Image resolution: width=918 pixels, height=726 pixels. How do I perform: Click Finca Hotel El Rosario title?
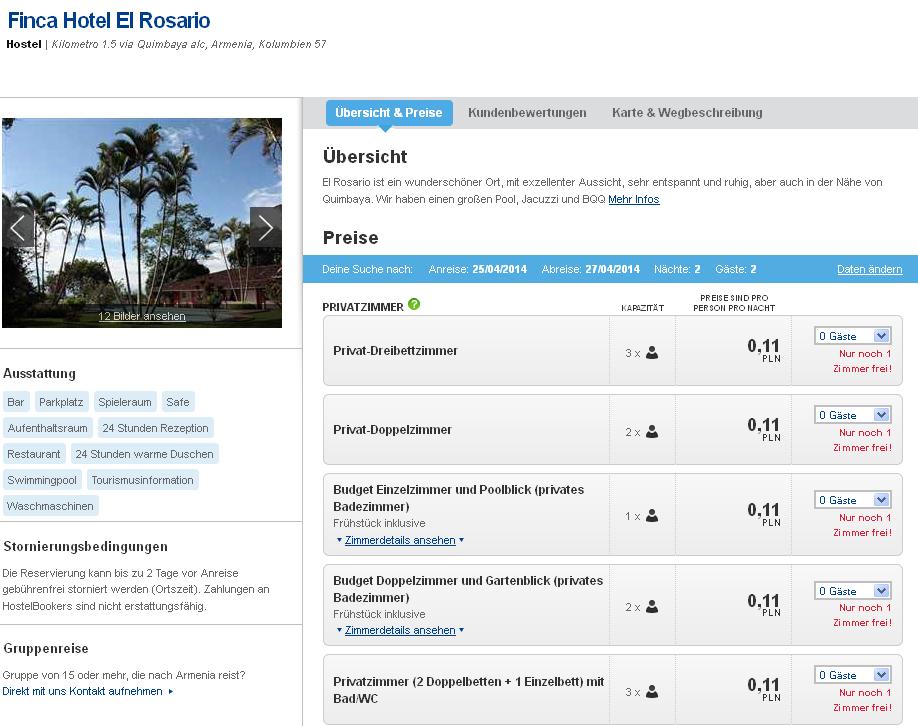[x=109, y=20]
